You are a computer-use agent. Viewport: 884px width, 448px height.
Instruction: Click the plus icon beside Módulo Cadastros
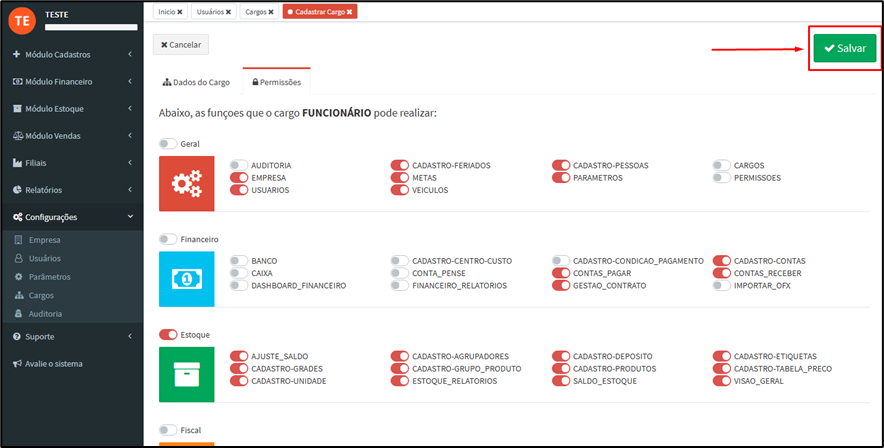pyautogui.click(x=16, y=55)
